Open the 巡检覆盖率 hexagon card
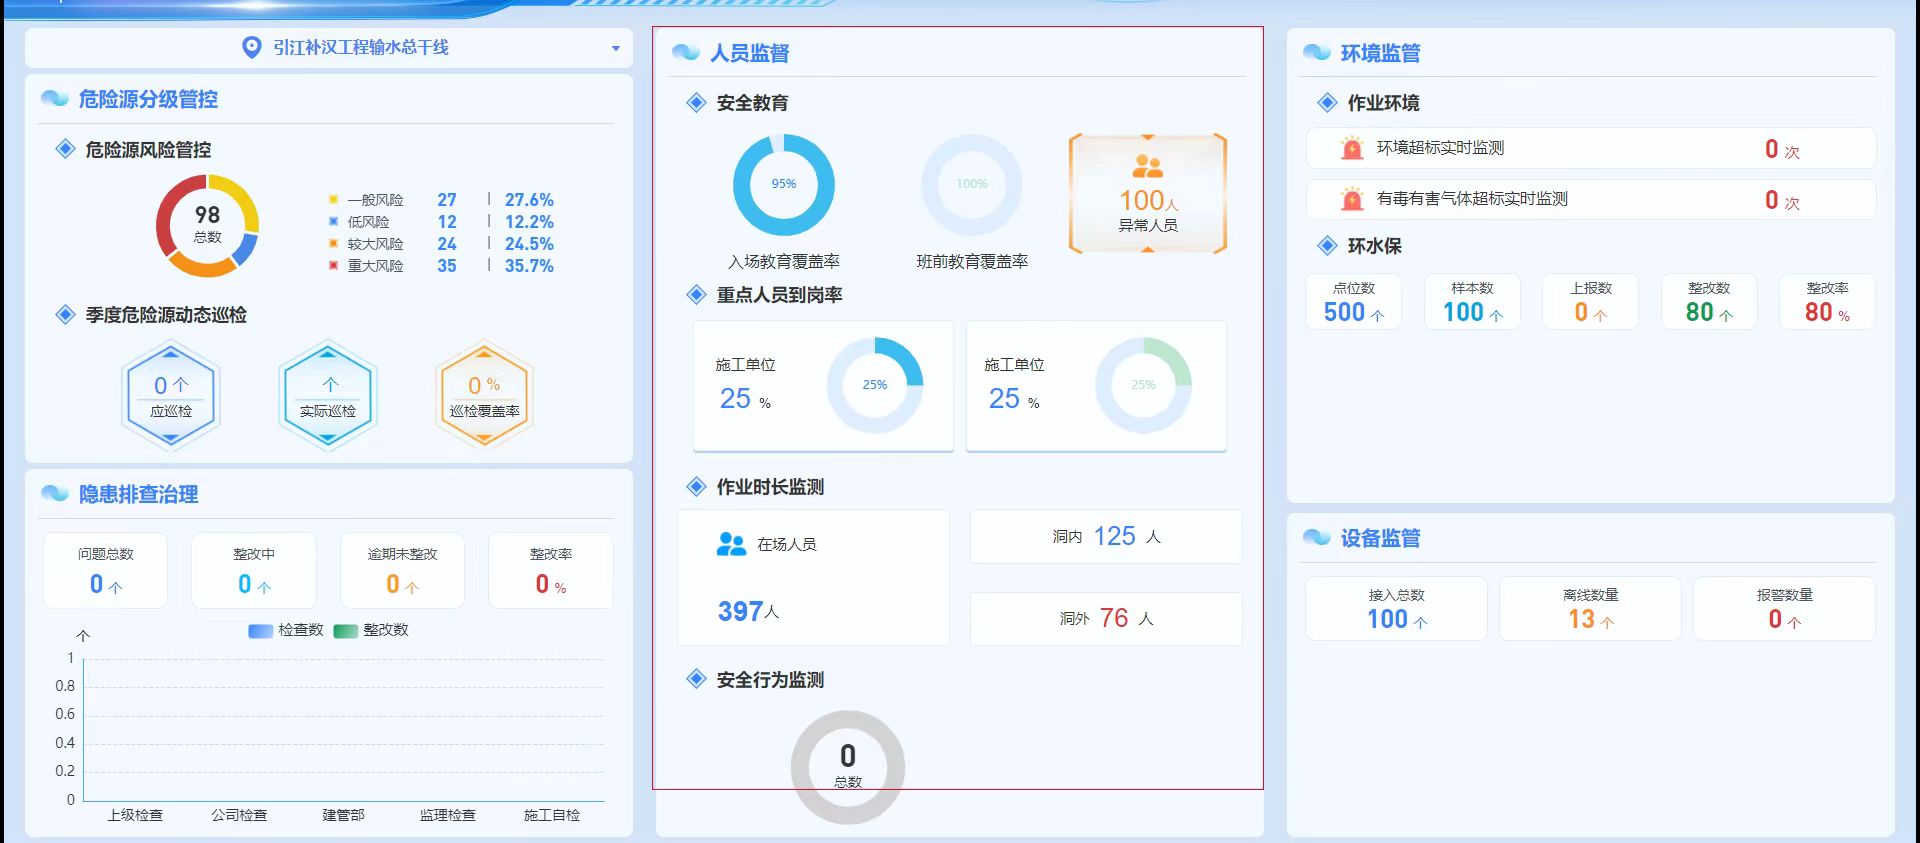The height and width of the screenshot is (843, 1920). (x=484, y=395)
